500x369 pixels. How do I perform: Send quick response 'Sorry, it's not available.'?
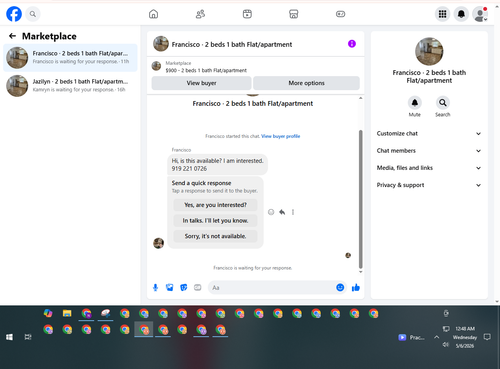pos(215,236)
